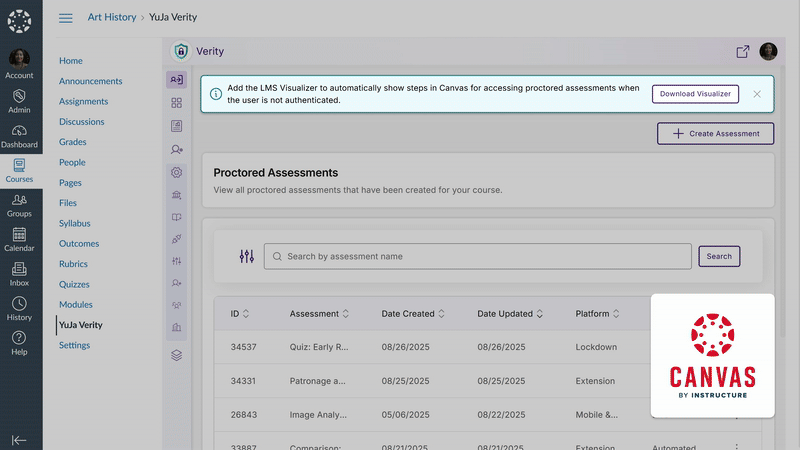This screenshot has width=800, height=450.
Task: Open the report document icon in Verity sidebar
Action: (177, 126)
